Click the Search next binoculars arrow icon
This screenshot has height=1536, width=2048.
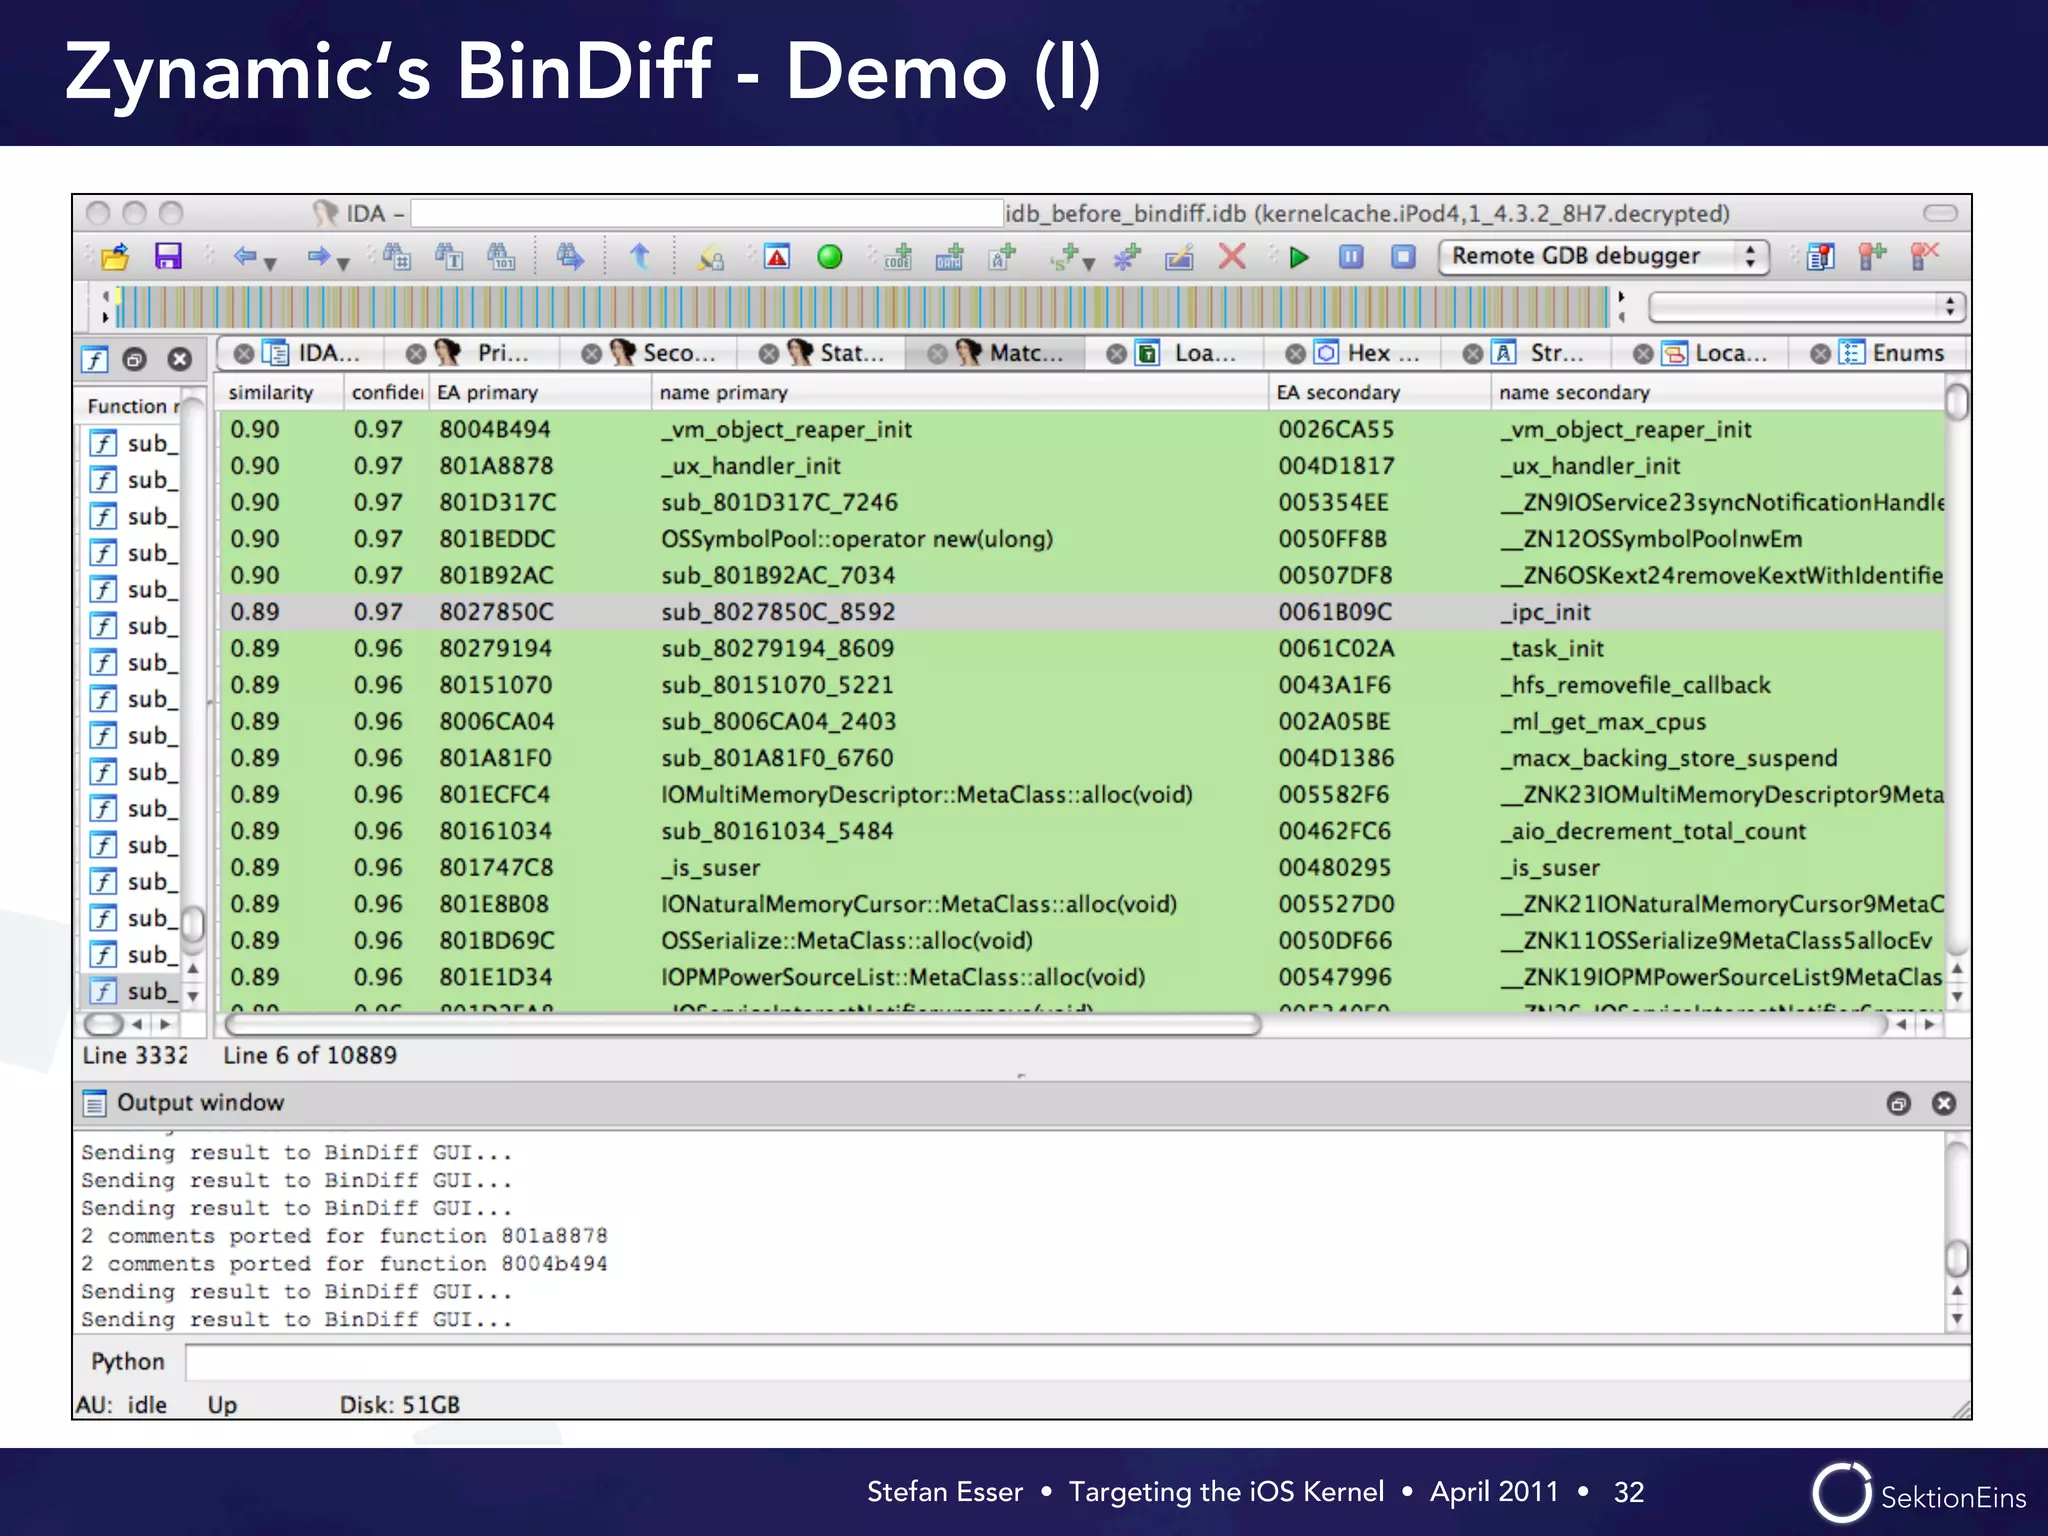[570, 257]
